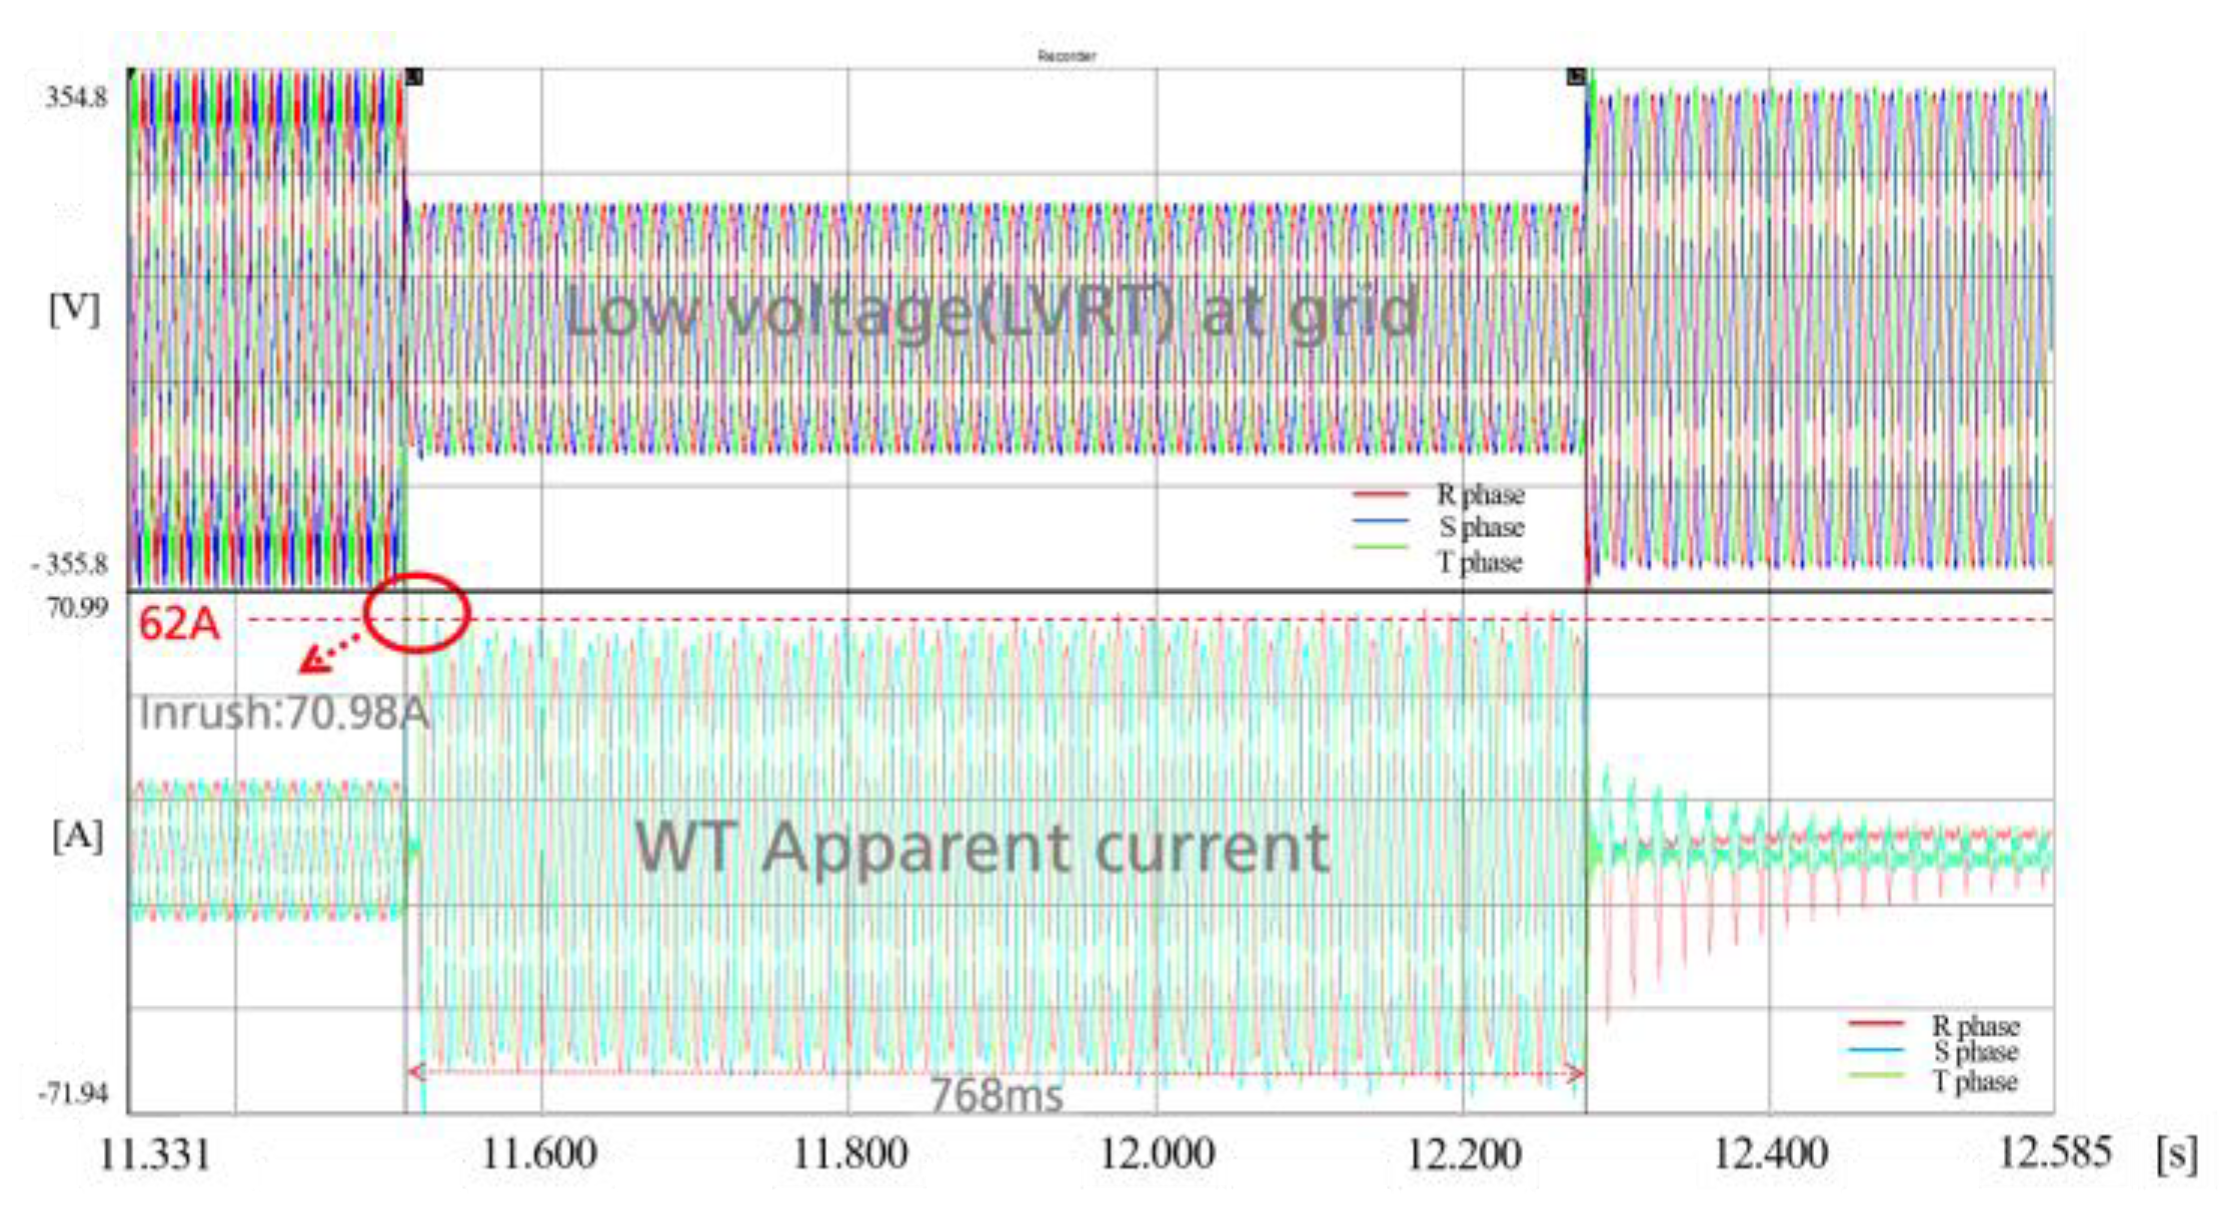Click the 12.000 time axis tick label
This screenshot has width=2219, height=1211.
[x=1157, y=1154]
